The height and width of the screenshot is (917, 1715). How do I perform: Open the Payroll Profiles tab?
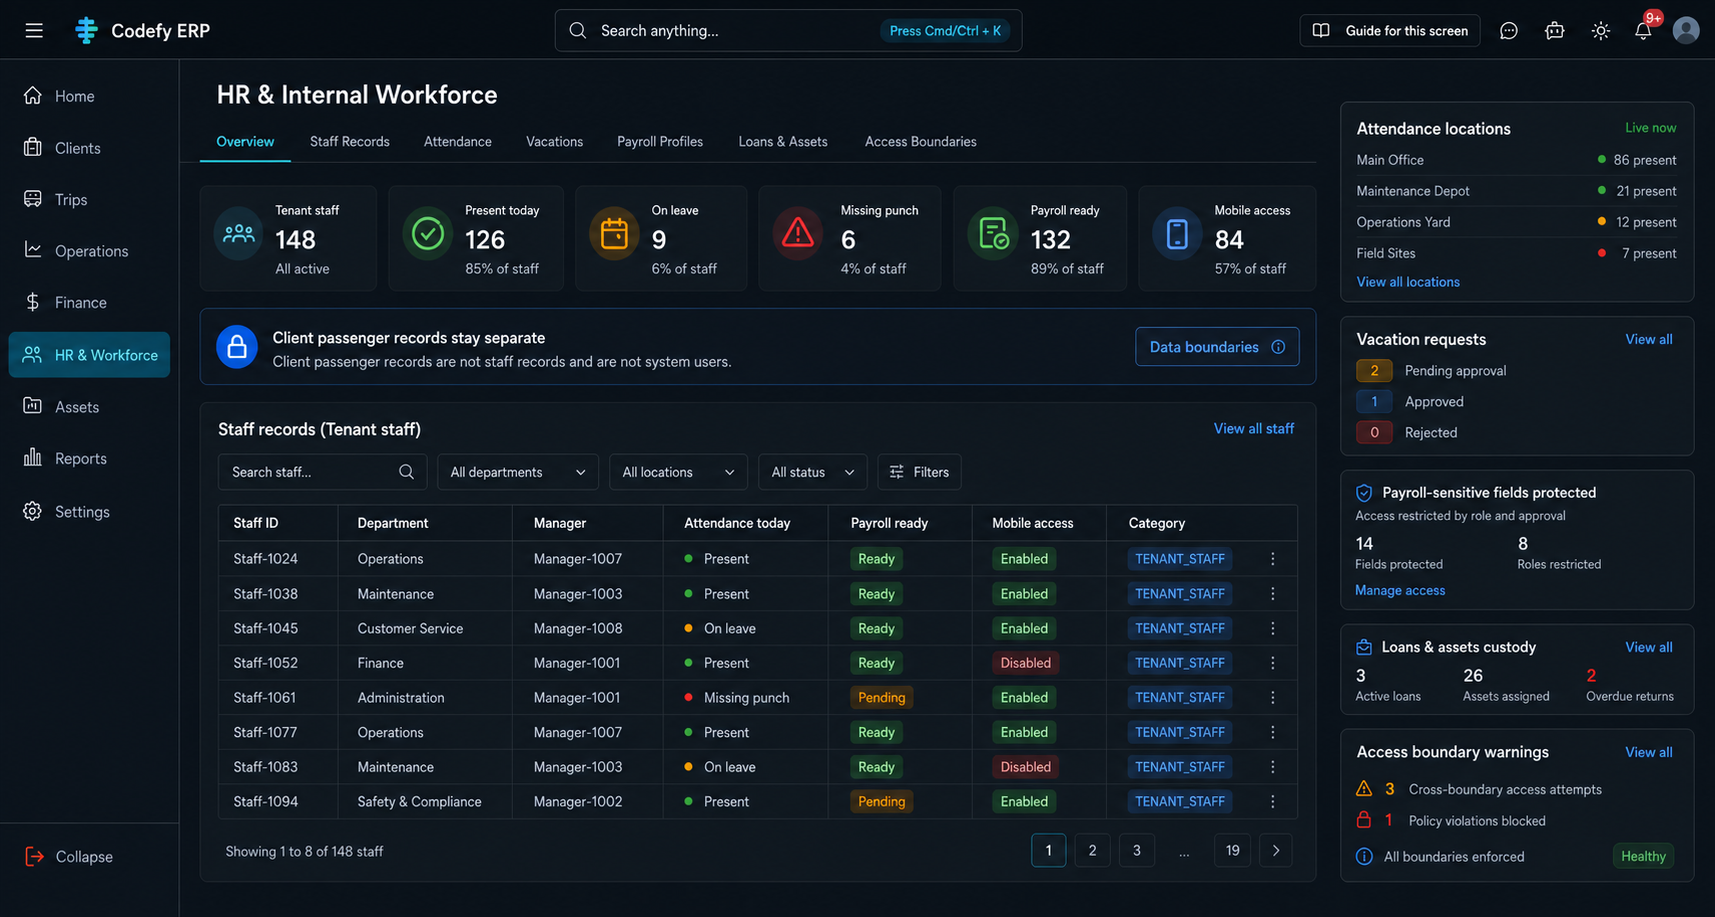tap(660, 142)
